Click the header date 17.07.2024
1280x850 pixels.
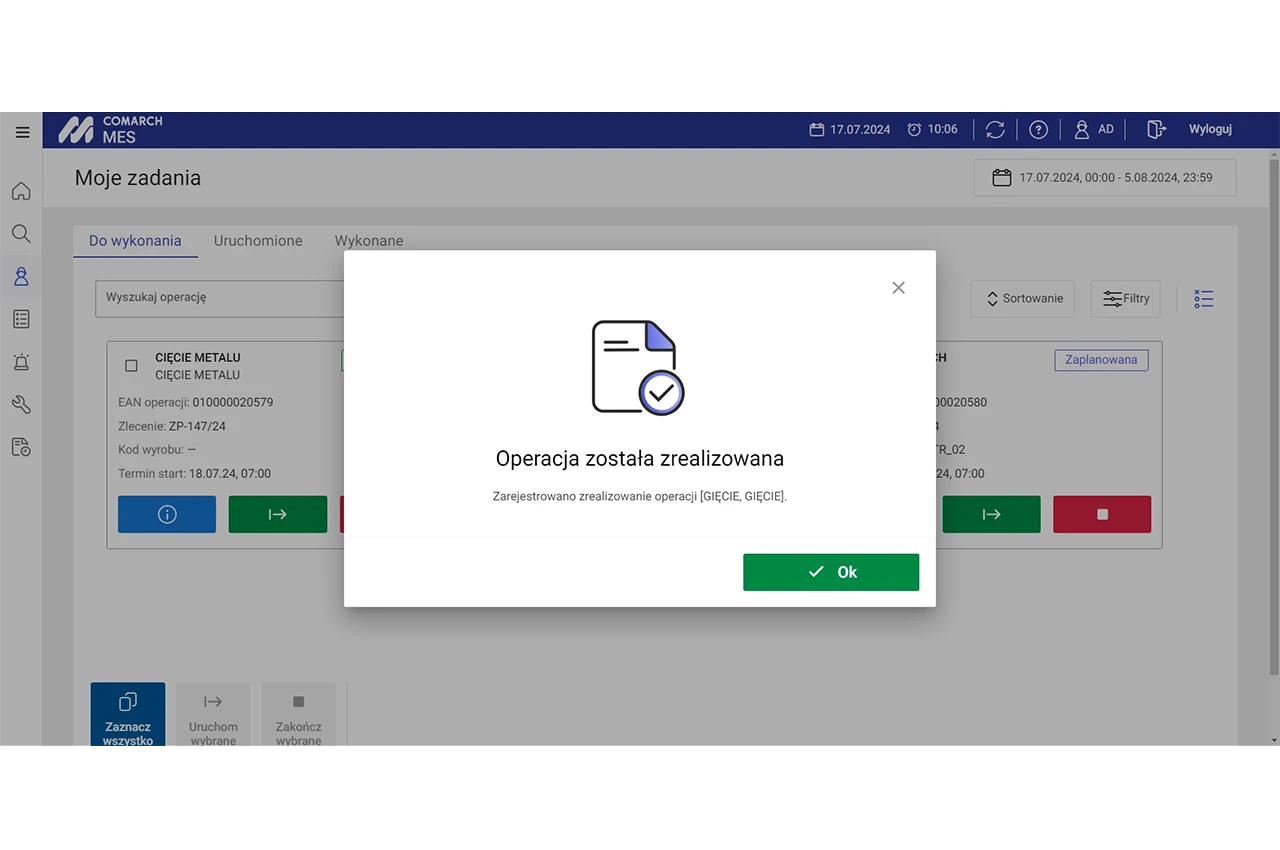tap(850, 129)
